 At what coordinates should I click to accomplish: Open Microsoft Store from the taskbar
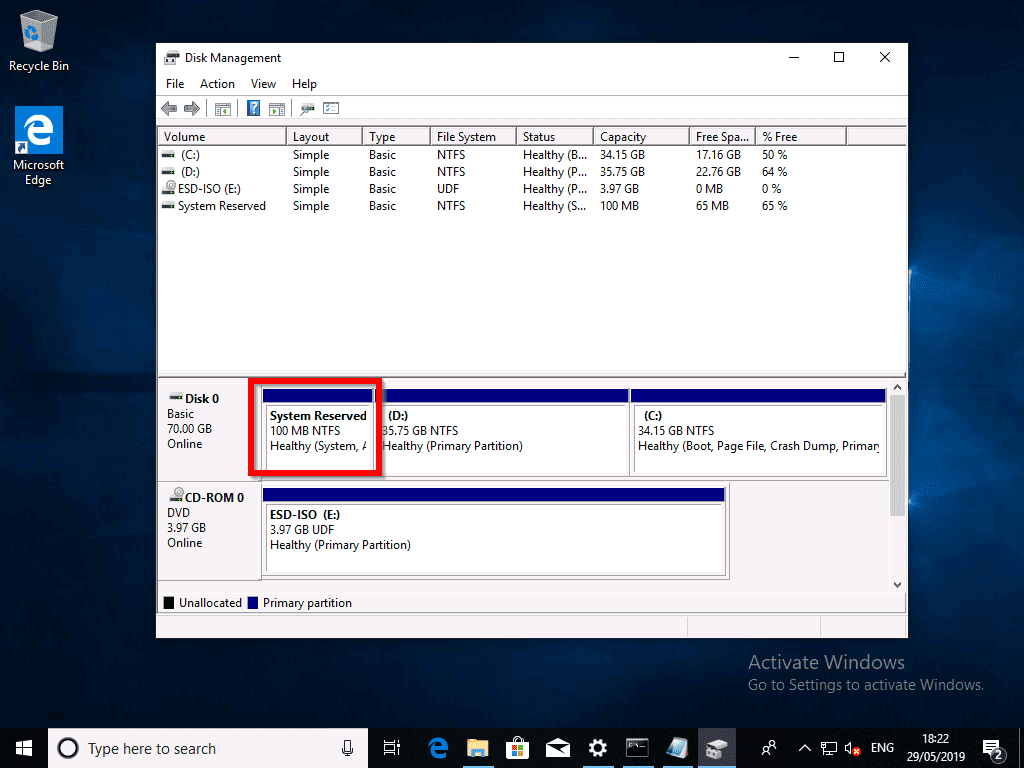coord(517,748)
